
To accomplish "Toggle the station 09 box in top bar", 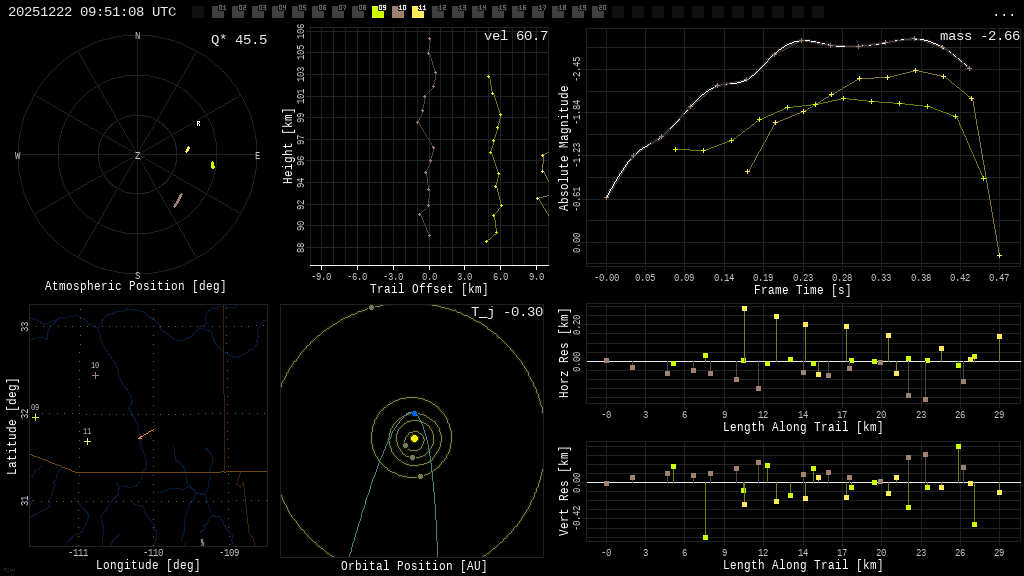I will [x=378, y=12].
